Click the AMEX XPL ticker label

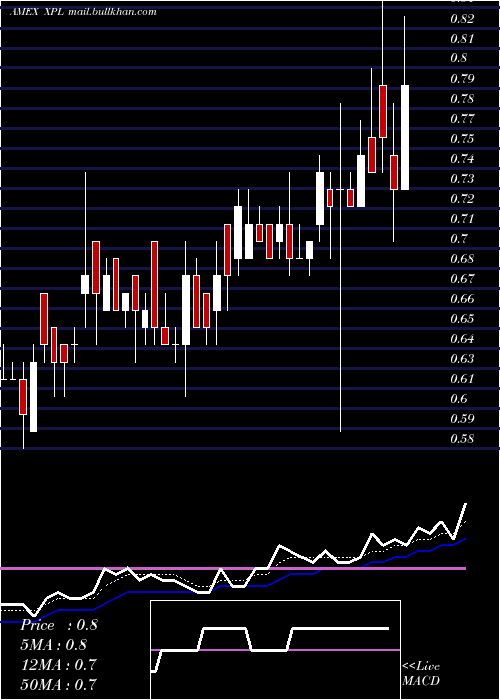coord(38,12)
